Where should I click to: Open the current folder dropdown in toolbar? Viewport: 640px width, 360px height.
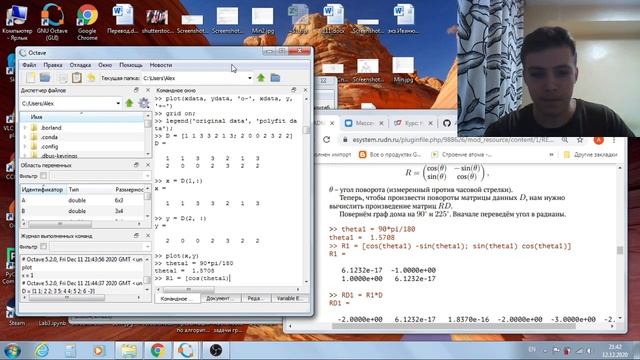(250, 78)
